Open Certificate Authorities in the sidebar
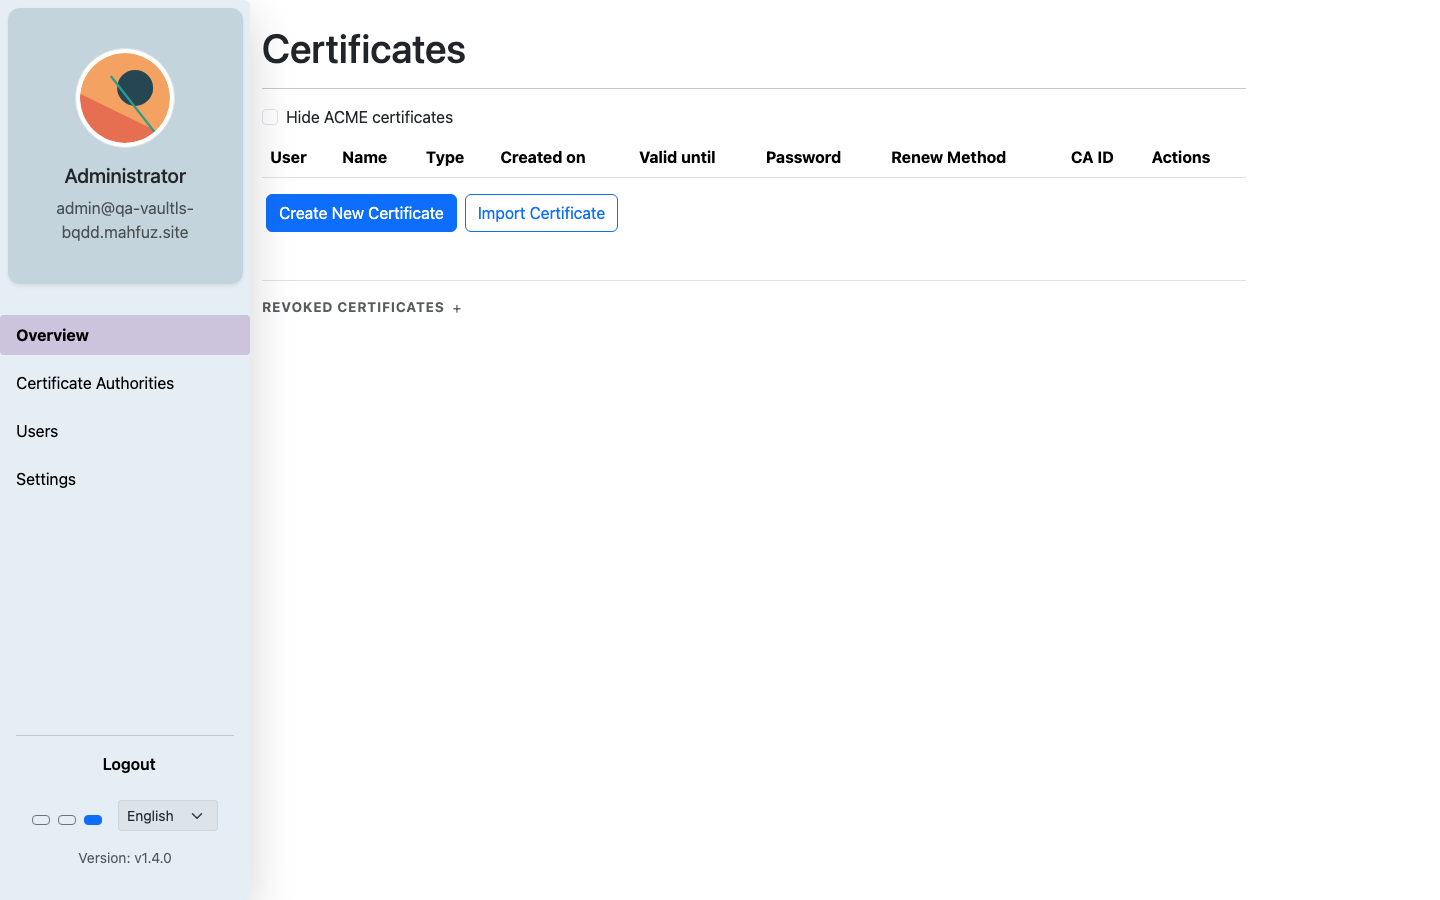Viewport: 1440px width, 900px height. (125, 383)
